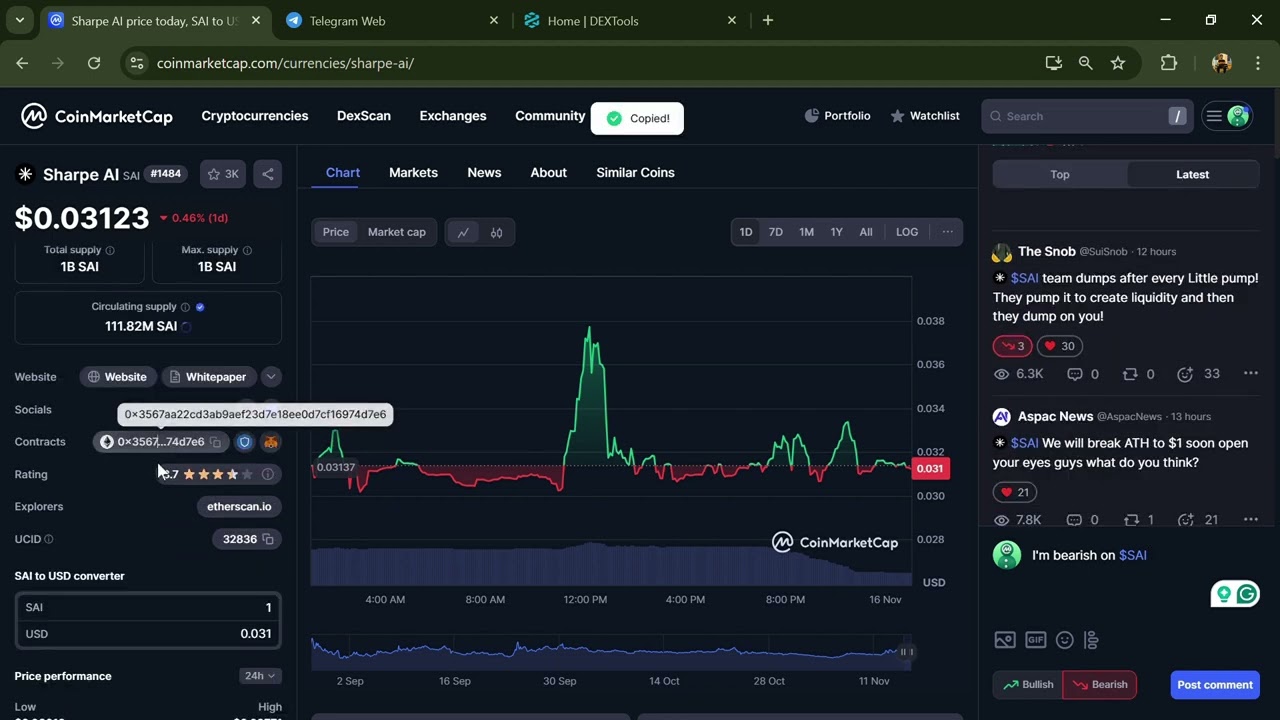Zoom icon in the address bar

(1086, 63)
